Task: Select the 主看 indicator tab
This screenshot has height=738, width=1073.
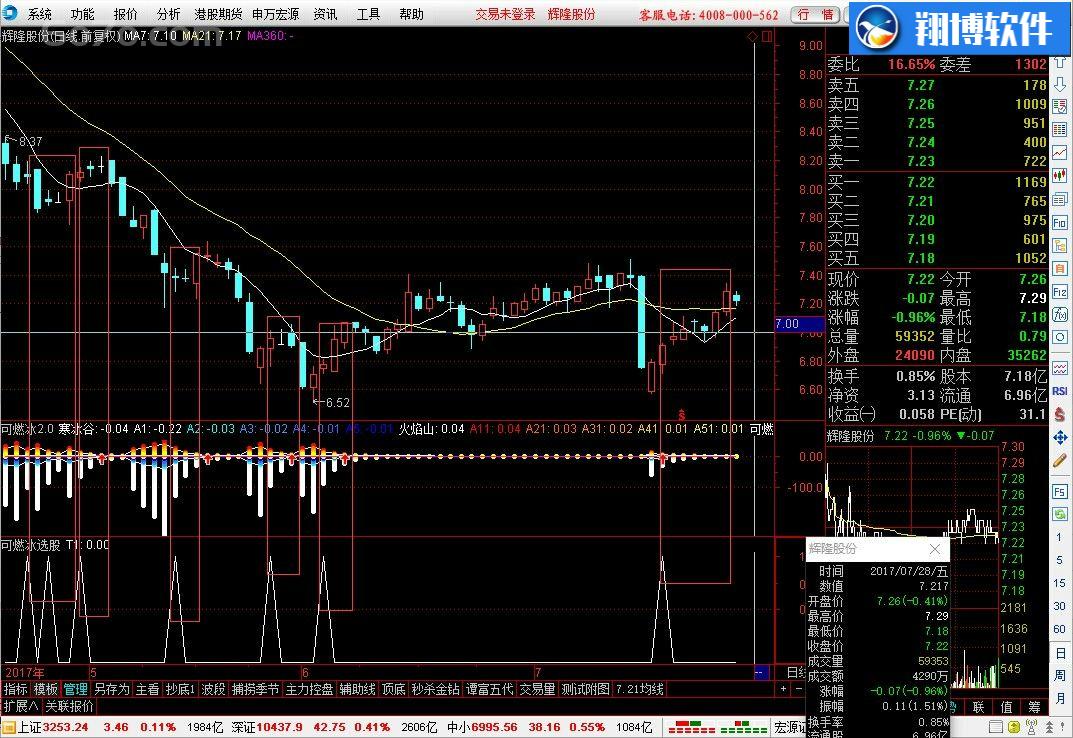Action: (x=147, y=689)
